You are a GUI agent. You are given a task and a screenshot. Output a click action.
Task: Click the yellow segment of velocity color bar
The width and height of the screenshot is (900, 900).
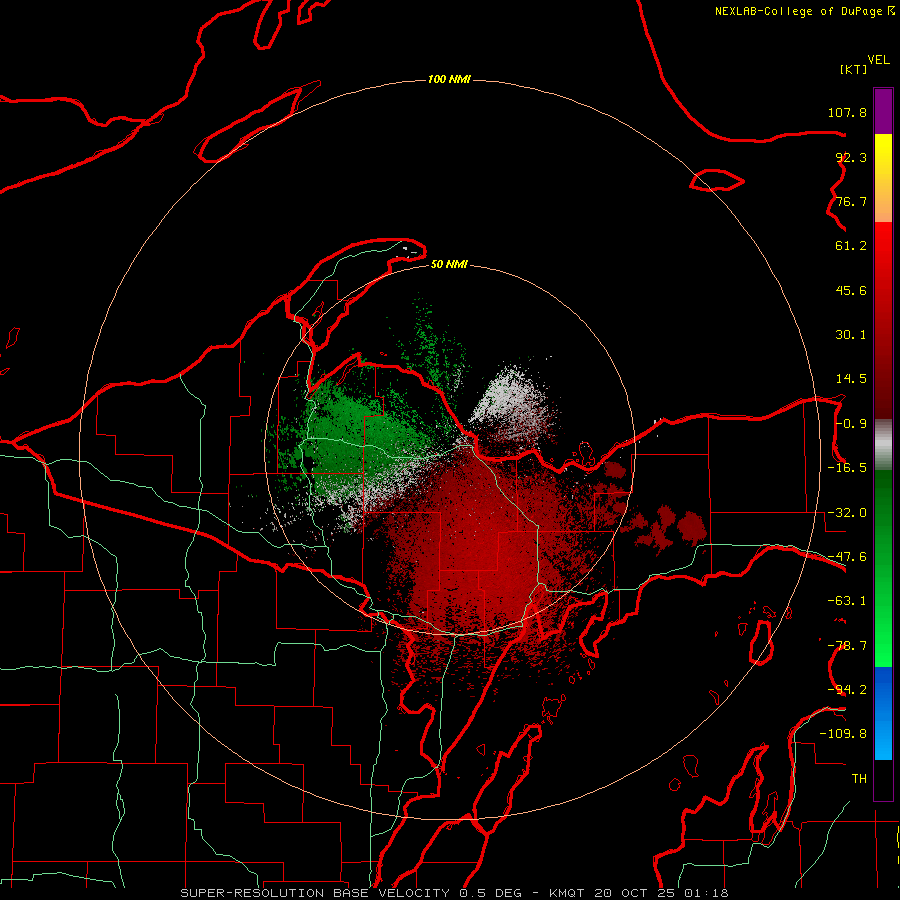pos(883,155)
